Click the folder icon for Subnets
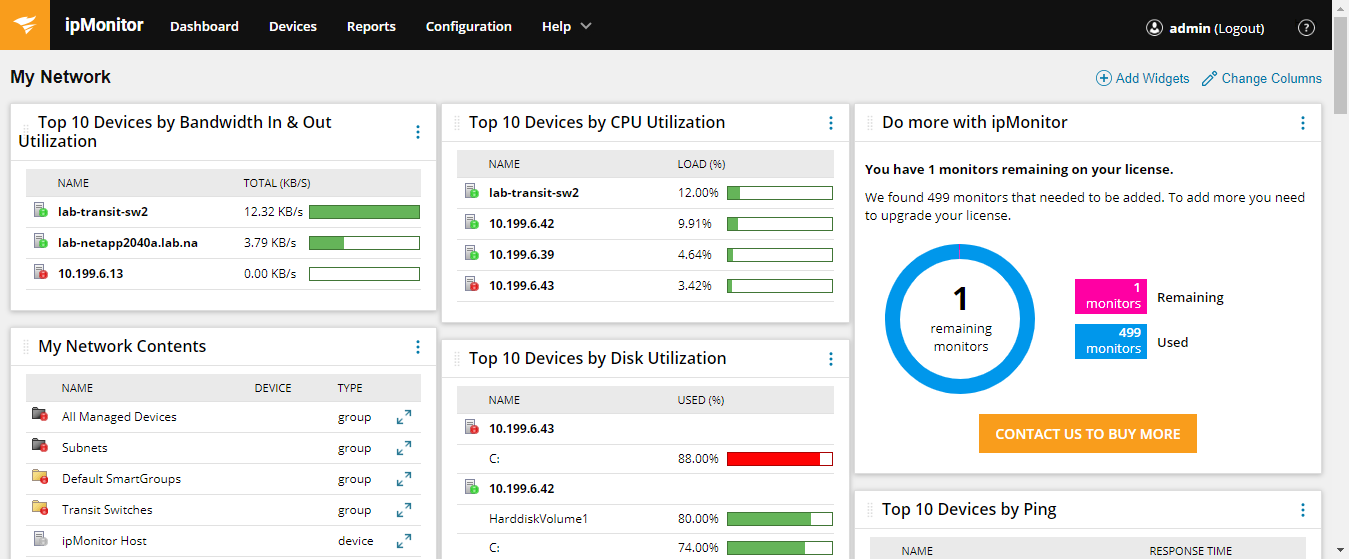This screenshot has width=1349, height=559. pyautogui.click(x=40, y=447)
